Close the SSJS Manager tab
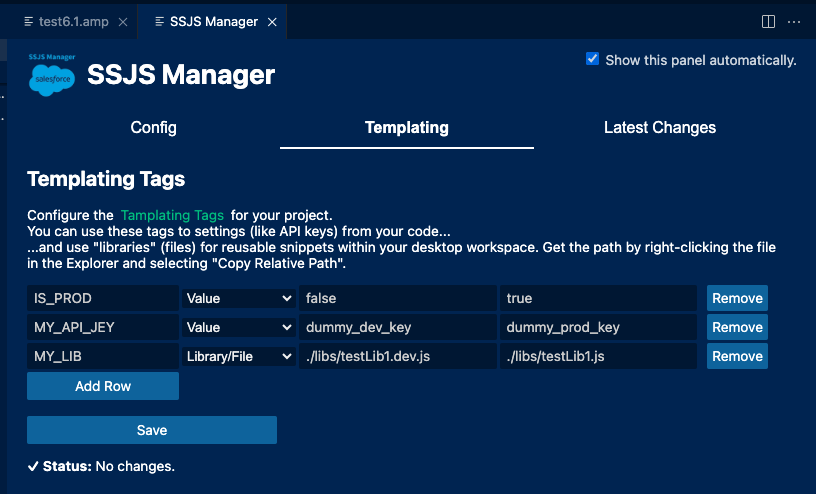816x494 pixels. [x=272, y=22]
